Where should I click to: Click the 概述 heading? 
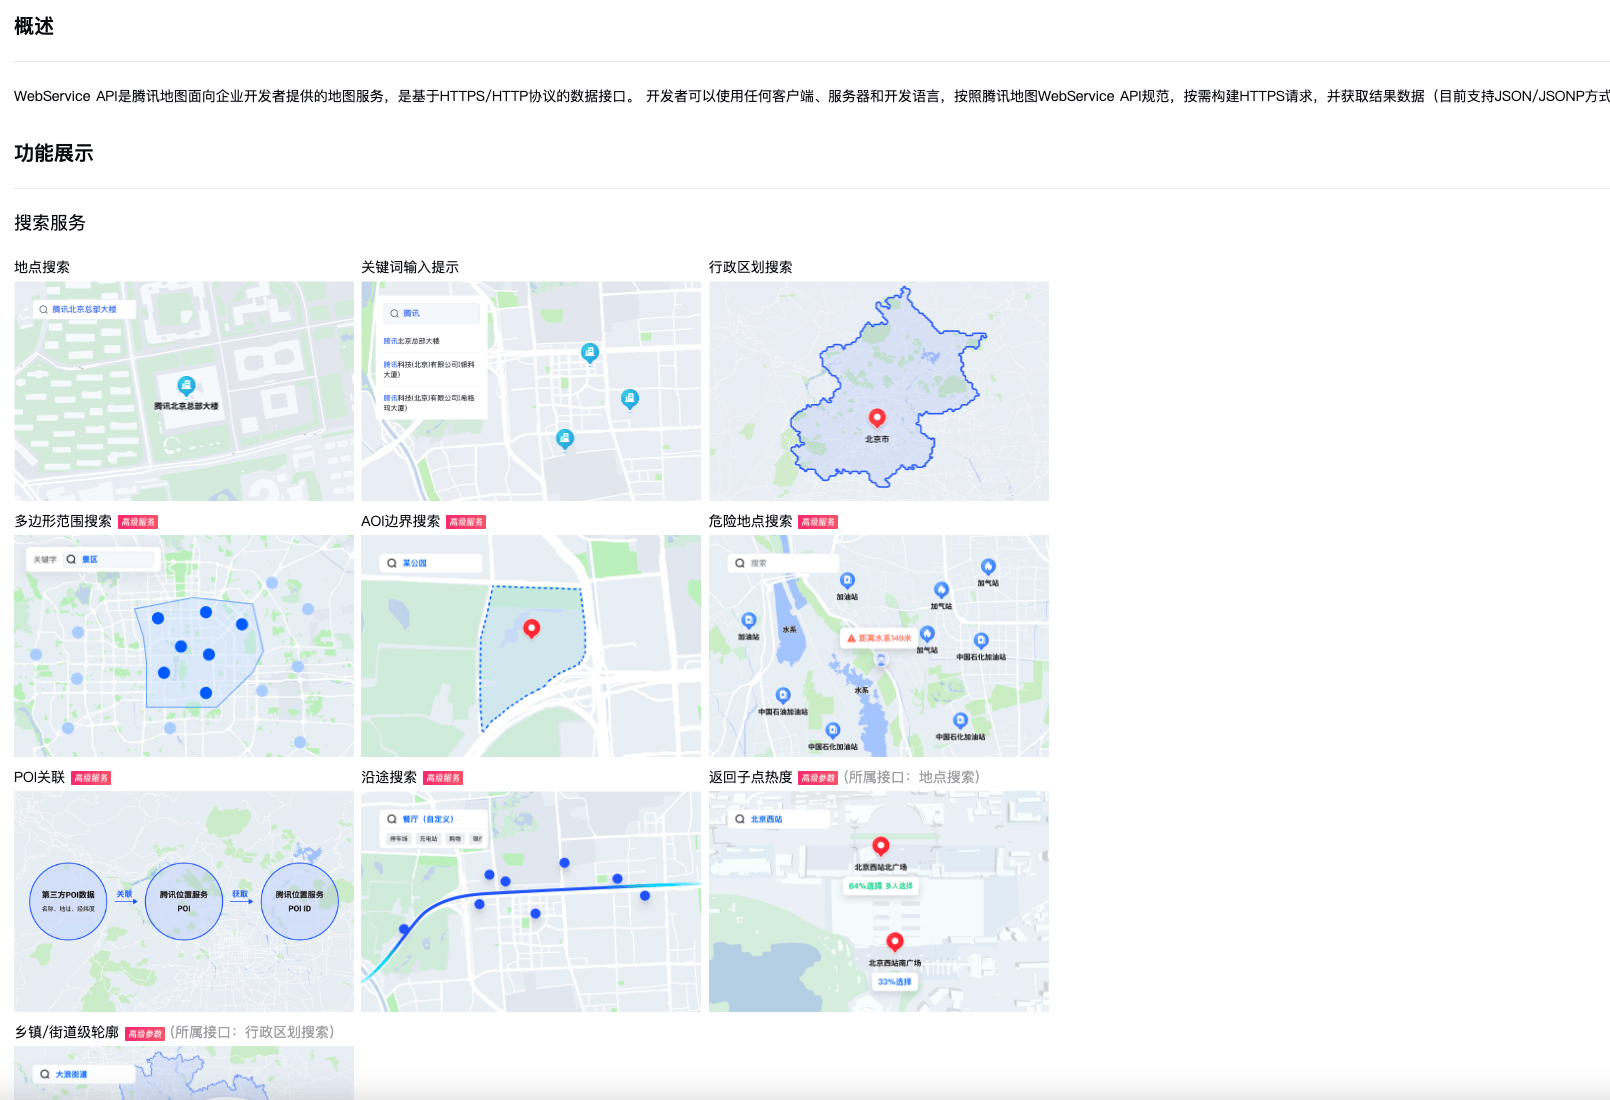[x=34, y=26]
